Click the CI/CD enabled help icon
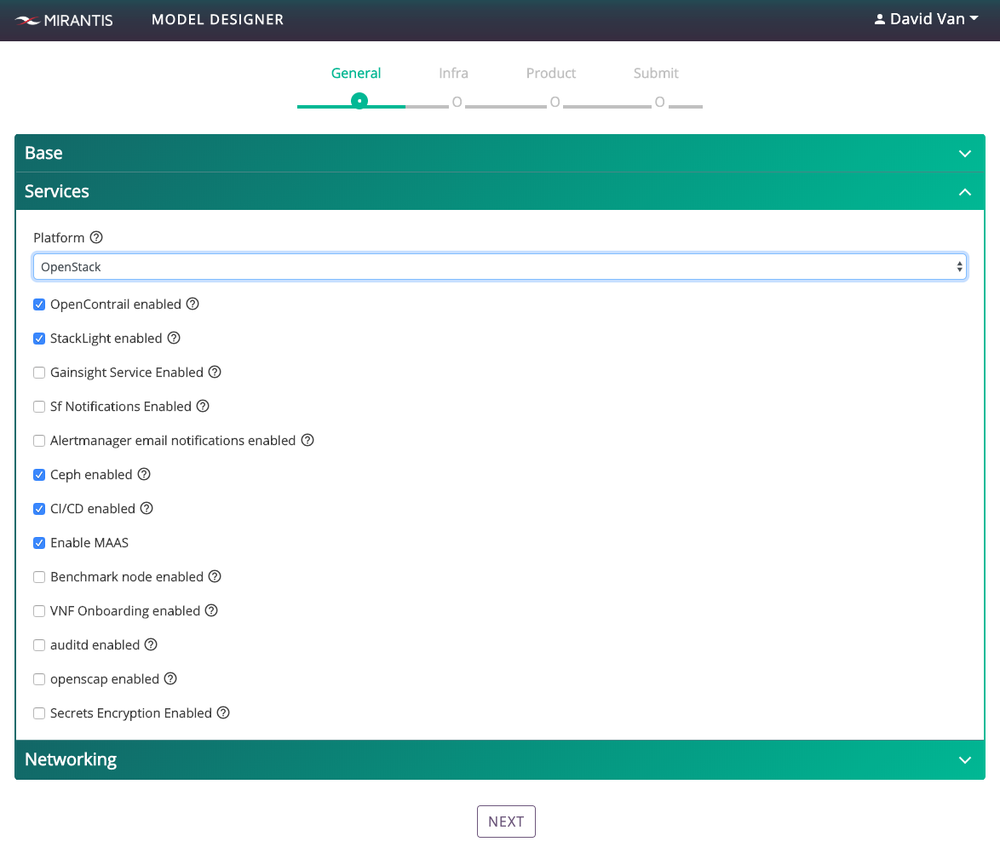The image size is (1000, 850). pyautogui.click(x=147, y=508)
